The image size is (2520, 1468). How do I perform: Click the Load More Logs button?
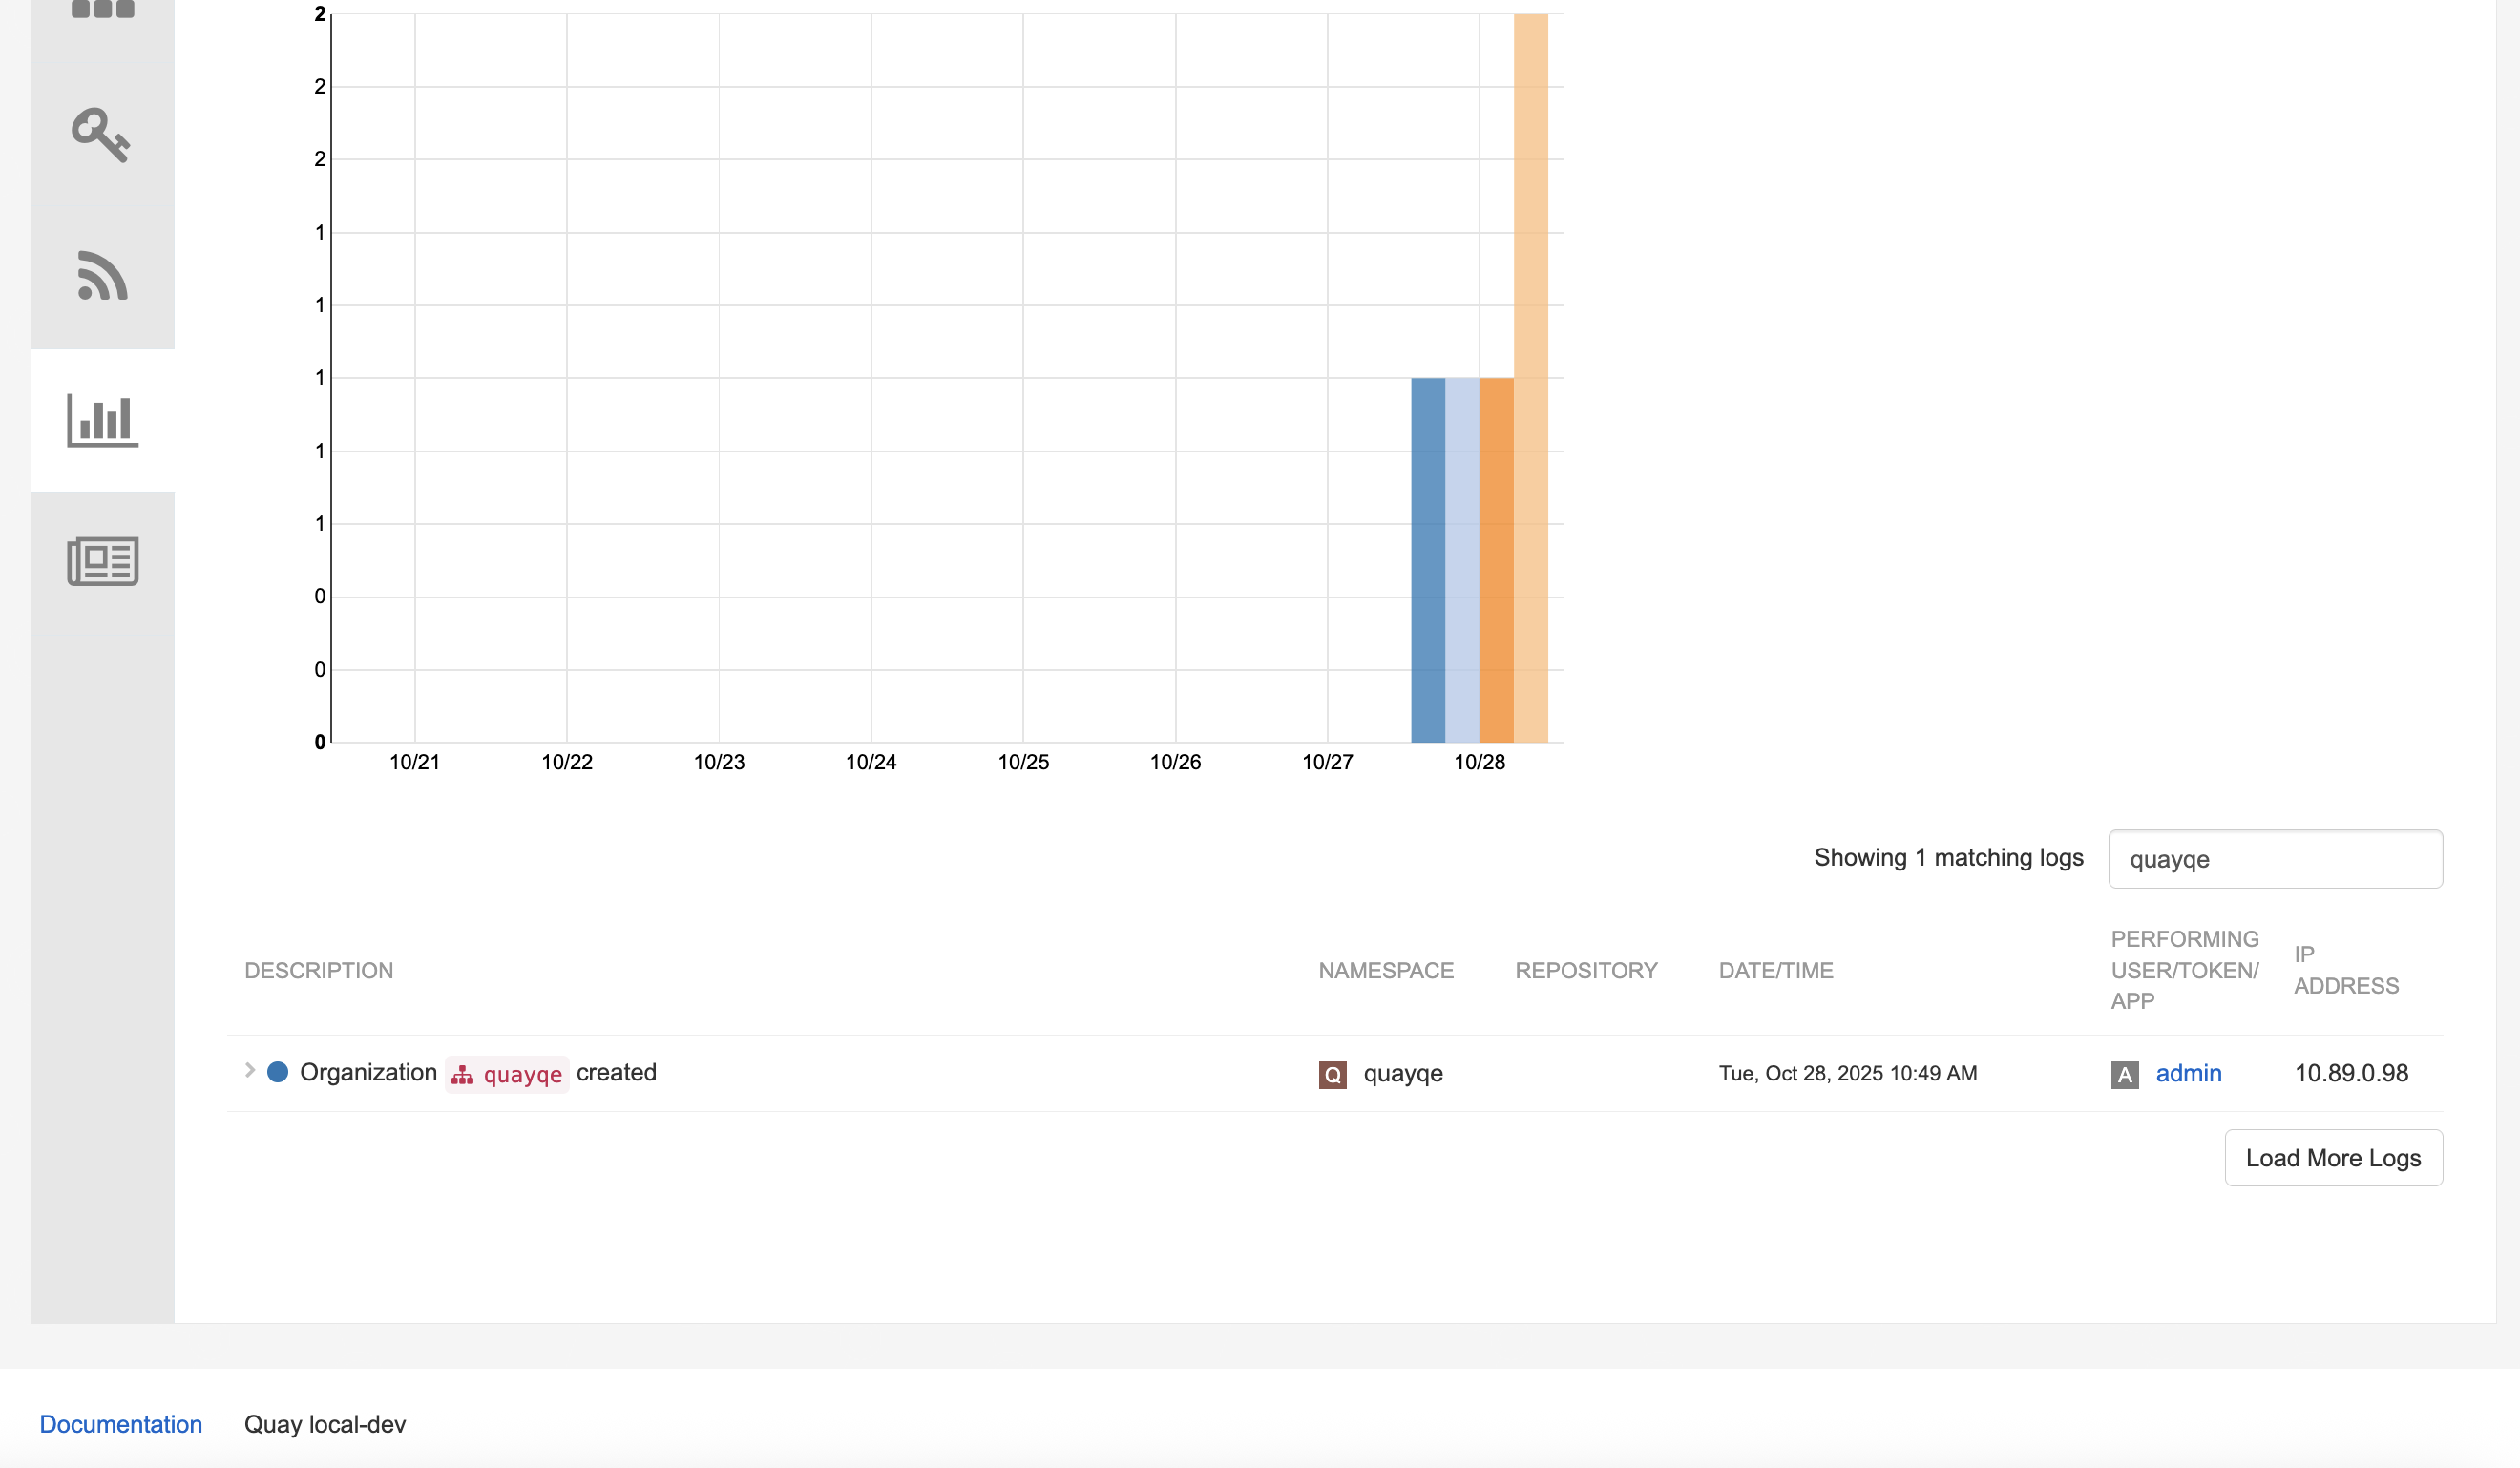tap(2332, 1158)
